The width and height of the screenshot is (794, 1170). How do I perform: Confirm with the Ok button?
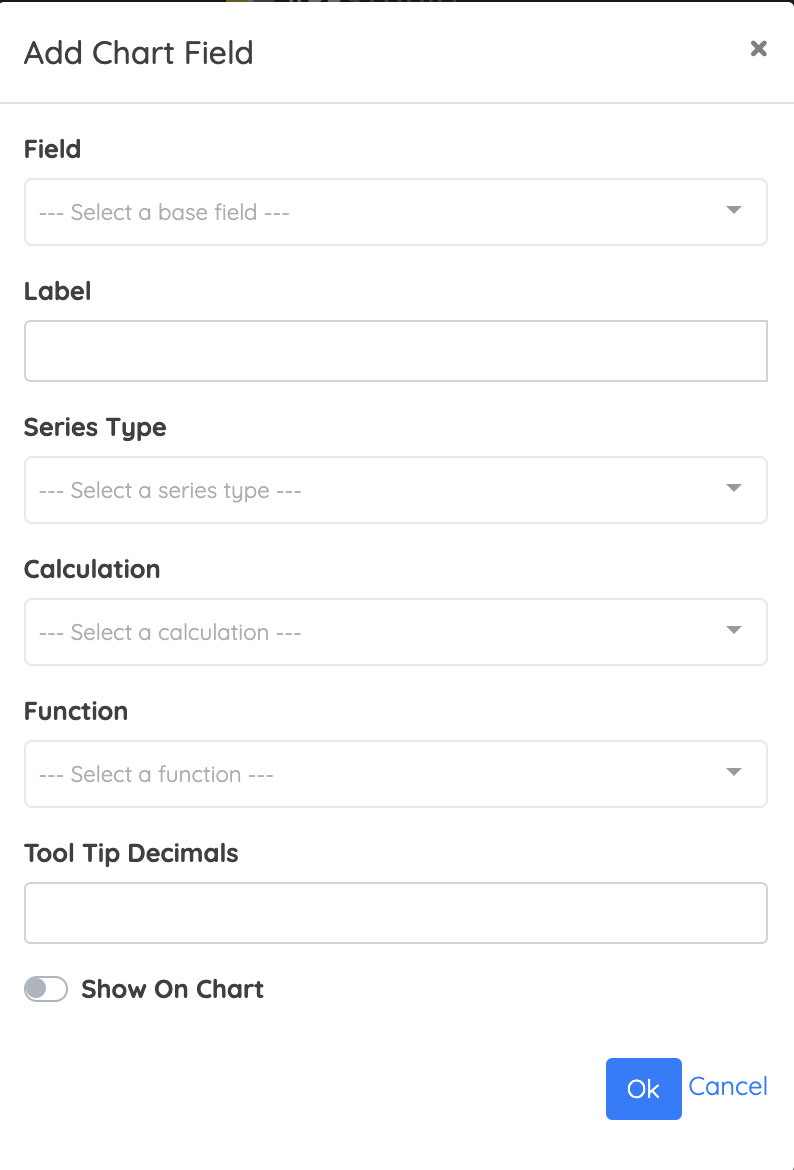643,1089
